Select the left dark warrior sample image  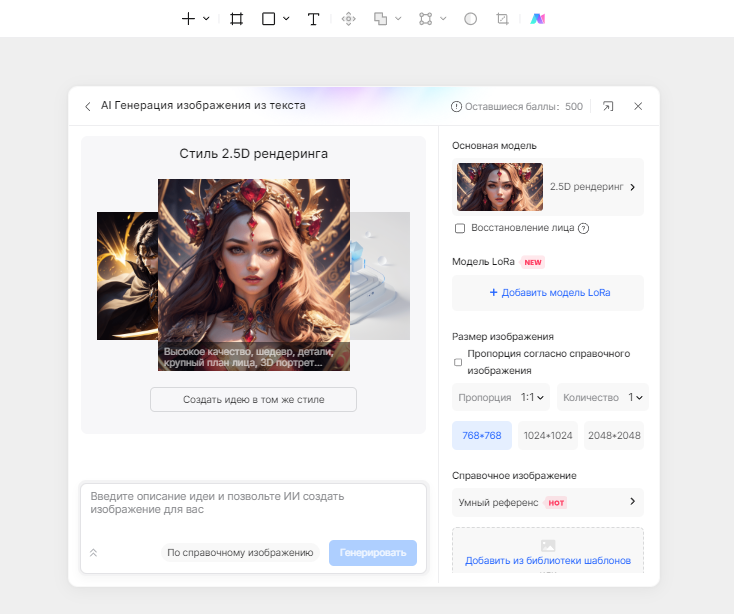[127, 276]
